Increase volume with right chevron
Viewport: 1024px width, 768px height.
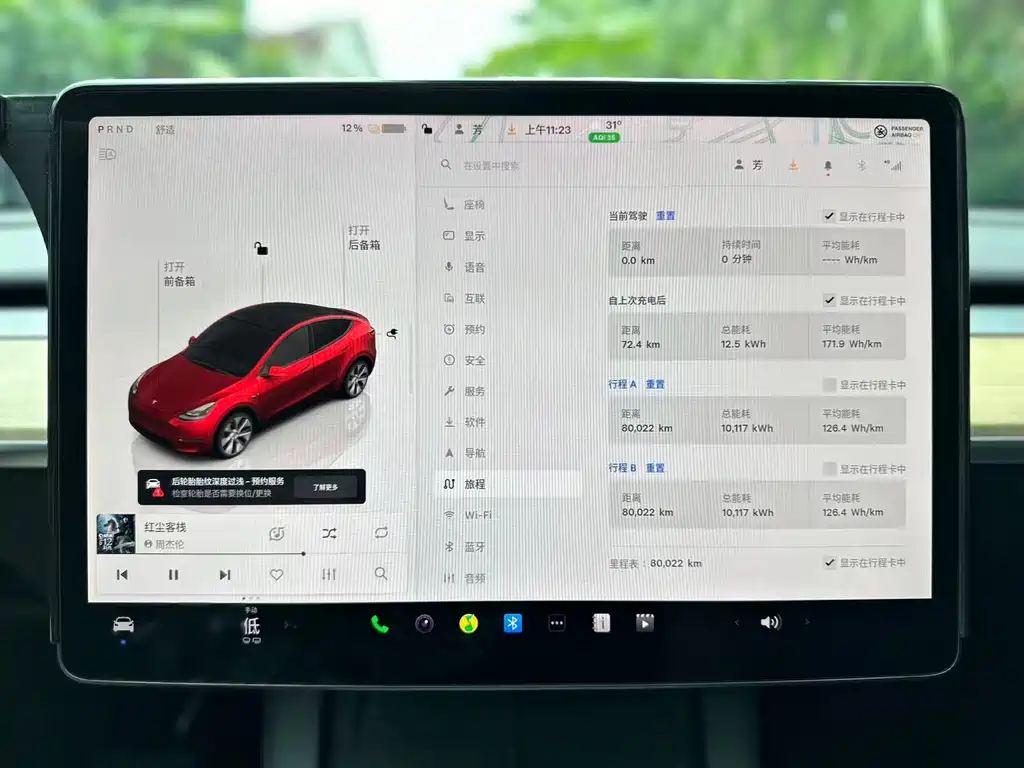point(807,622)
